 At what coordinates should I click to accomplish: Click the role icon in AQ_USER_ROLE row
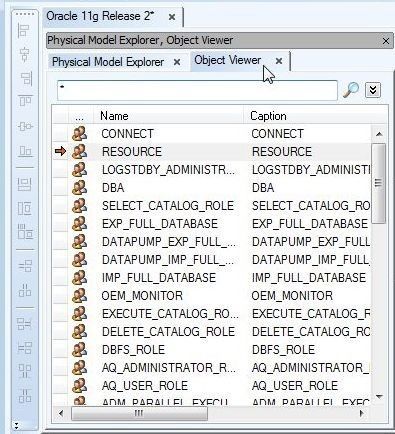pyautogui.click(x=79, y=386)
